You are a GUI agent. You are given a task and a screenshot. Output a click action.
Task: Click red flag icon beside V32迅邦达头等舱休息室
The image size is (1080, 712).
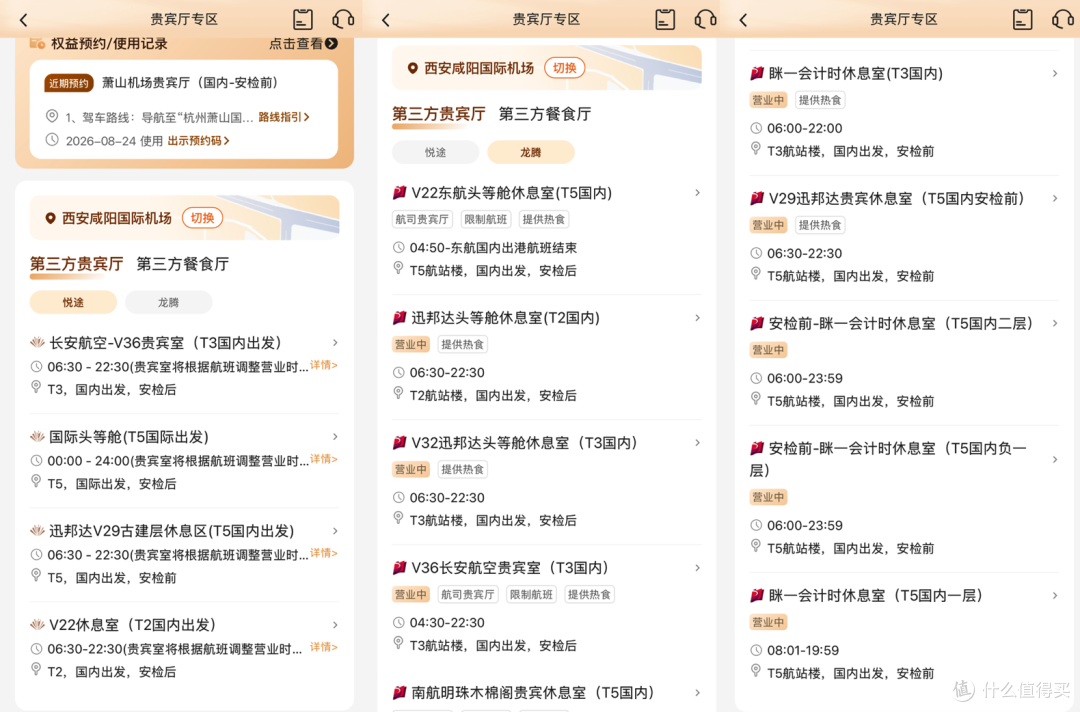click(399, 443)
